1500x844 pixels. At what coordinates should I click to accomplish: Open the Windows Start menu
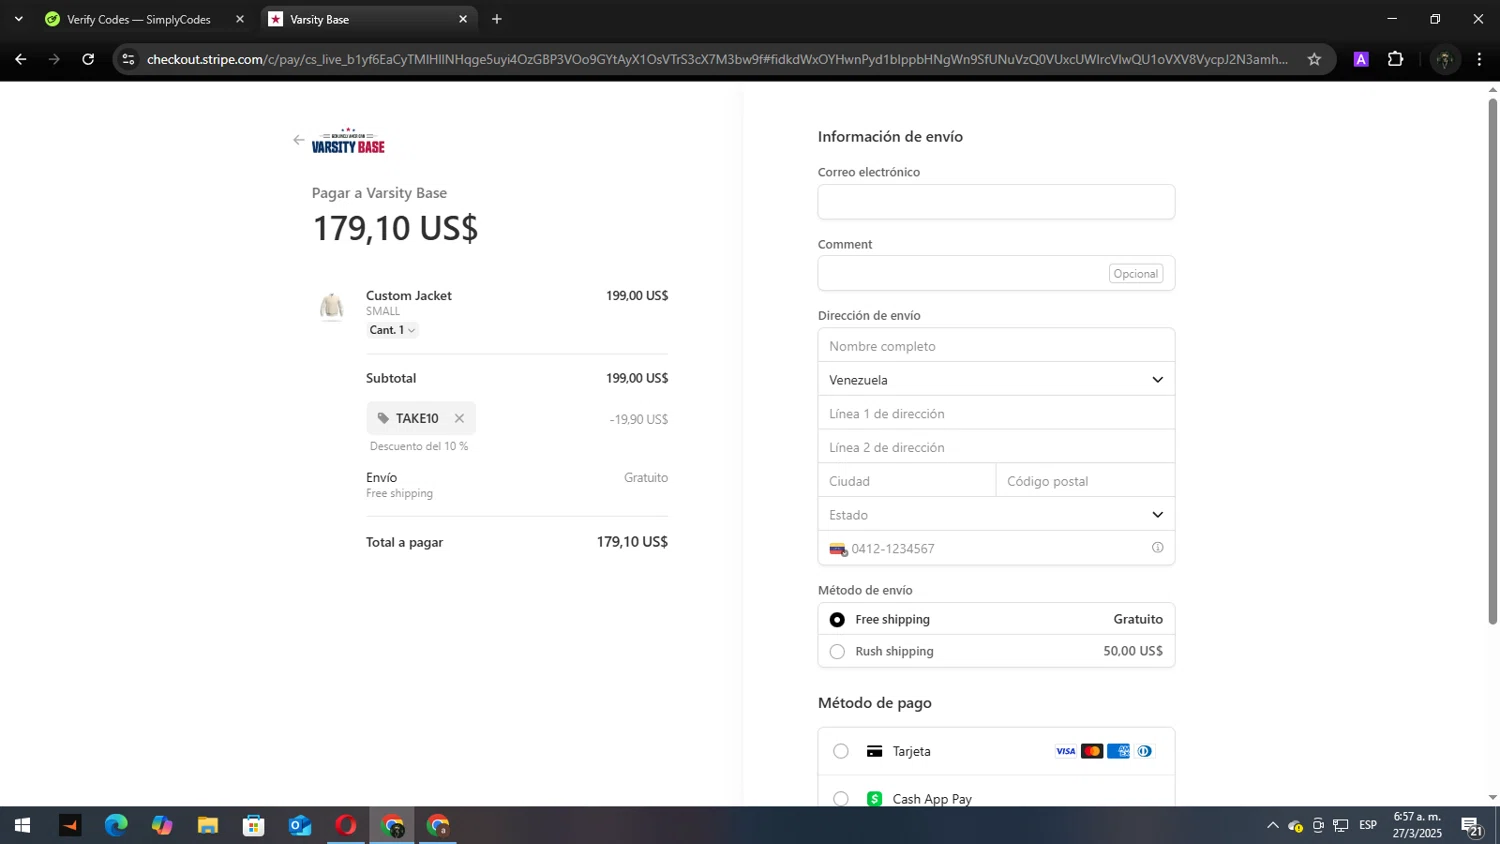[x=22, y=825]
